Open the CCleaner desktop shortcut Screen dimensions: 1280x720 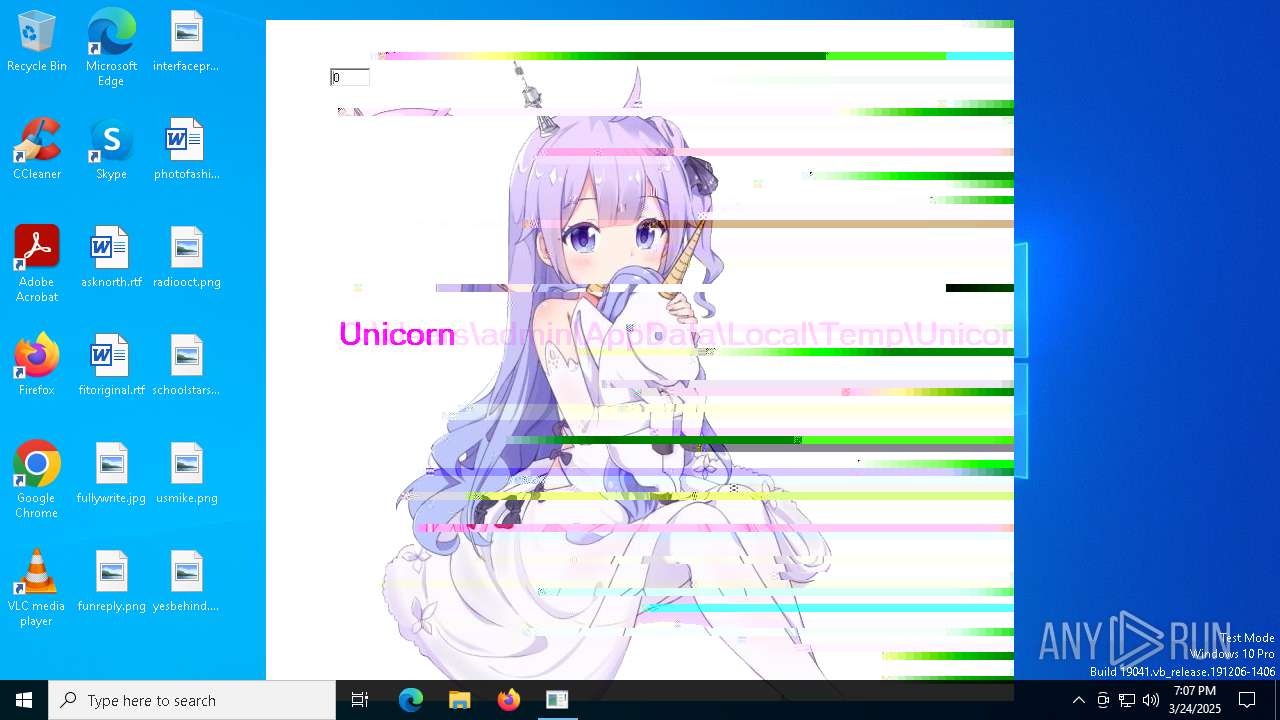pos(37,150)
